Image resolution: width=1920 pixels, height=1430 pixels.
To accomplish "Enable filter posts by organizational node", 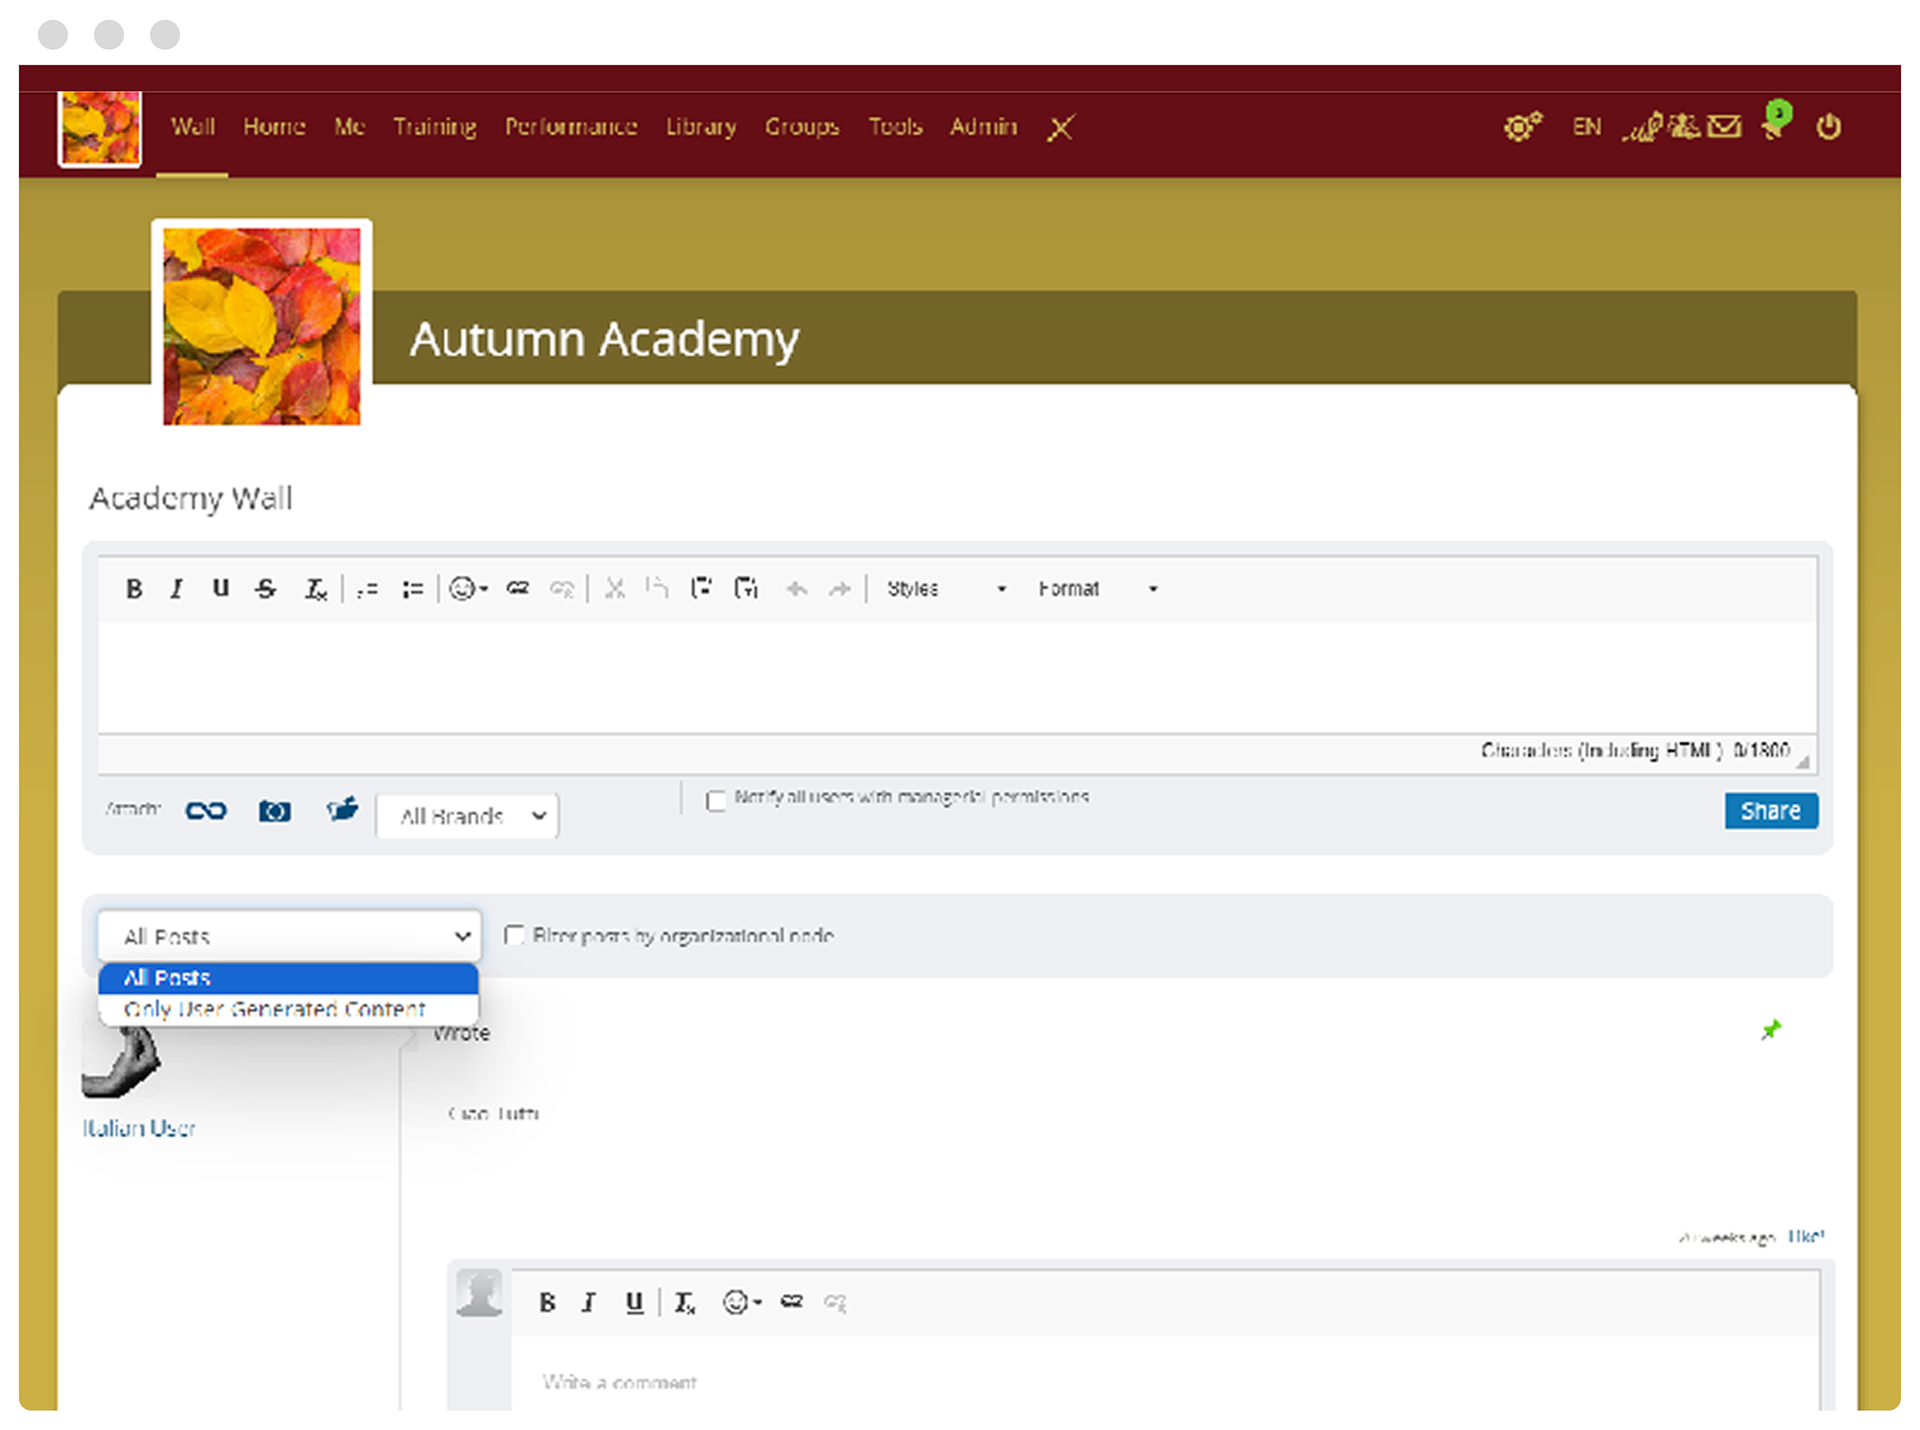I will pyautogui.click(x=514, y=935).
